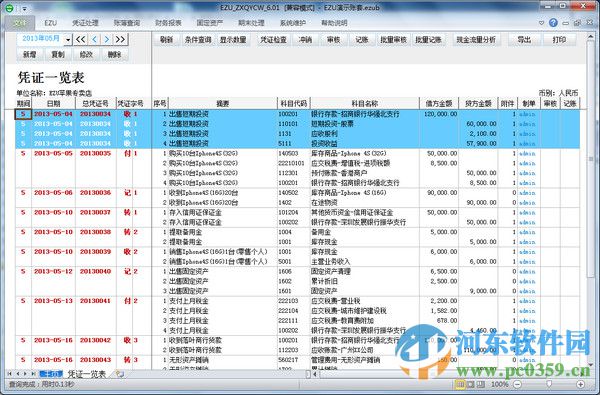Click the 审核 toolbar button
The height and width of the screenshot is (395, 600).
click(x=333, y=39)
